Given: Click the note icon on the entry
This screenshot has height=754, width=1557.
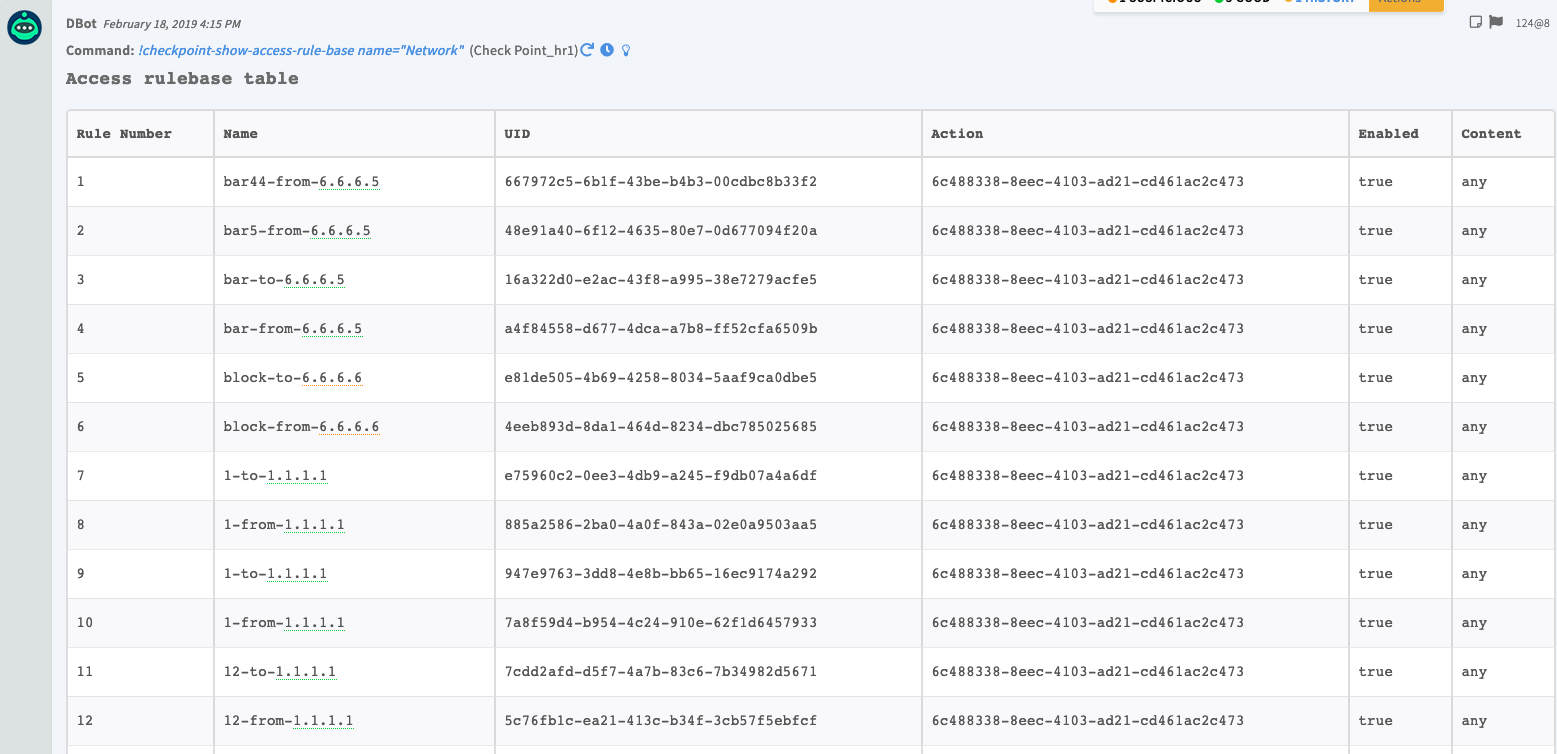Looking at the screenshot, I should point(1476,22).
